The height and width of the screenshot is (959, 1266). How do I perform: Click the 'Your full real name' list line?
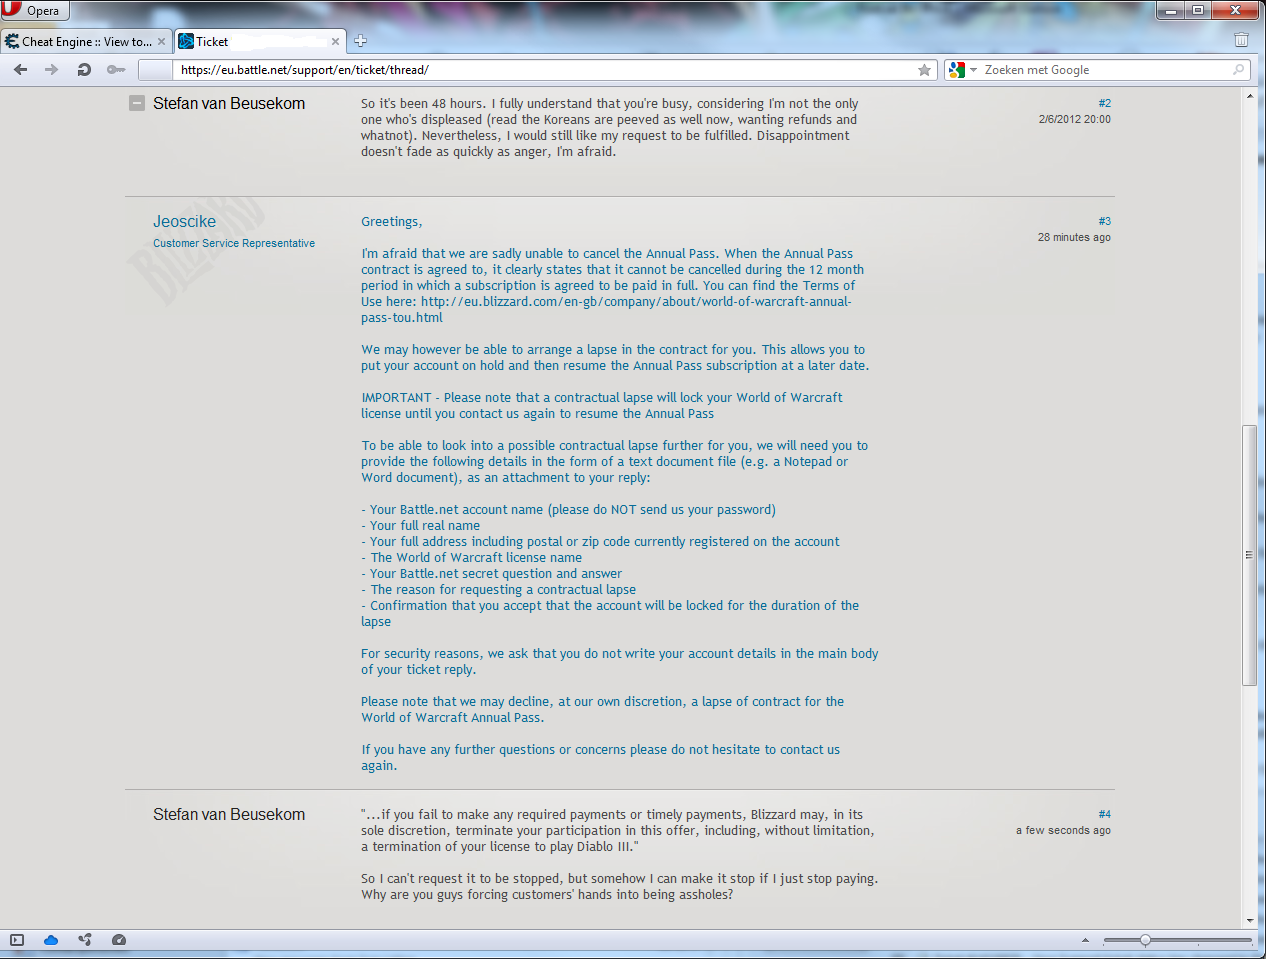(420, 526)
